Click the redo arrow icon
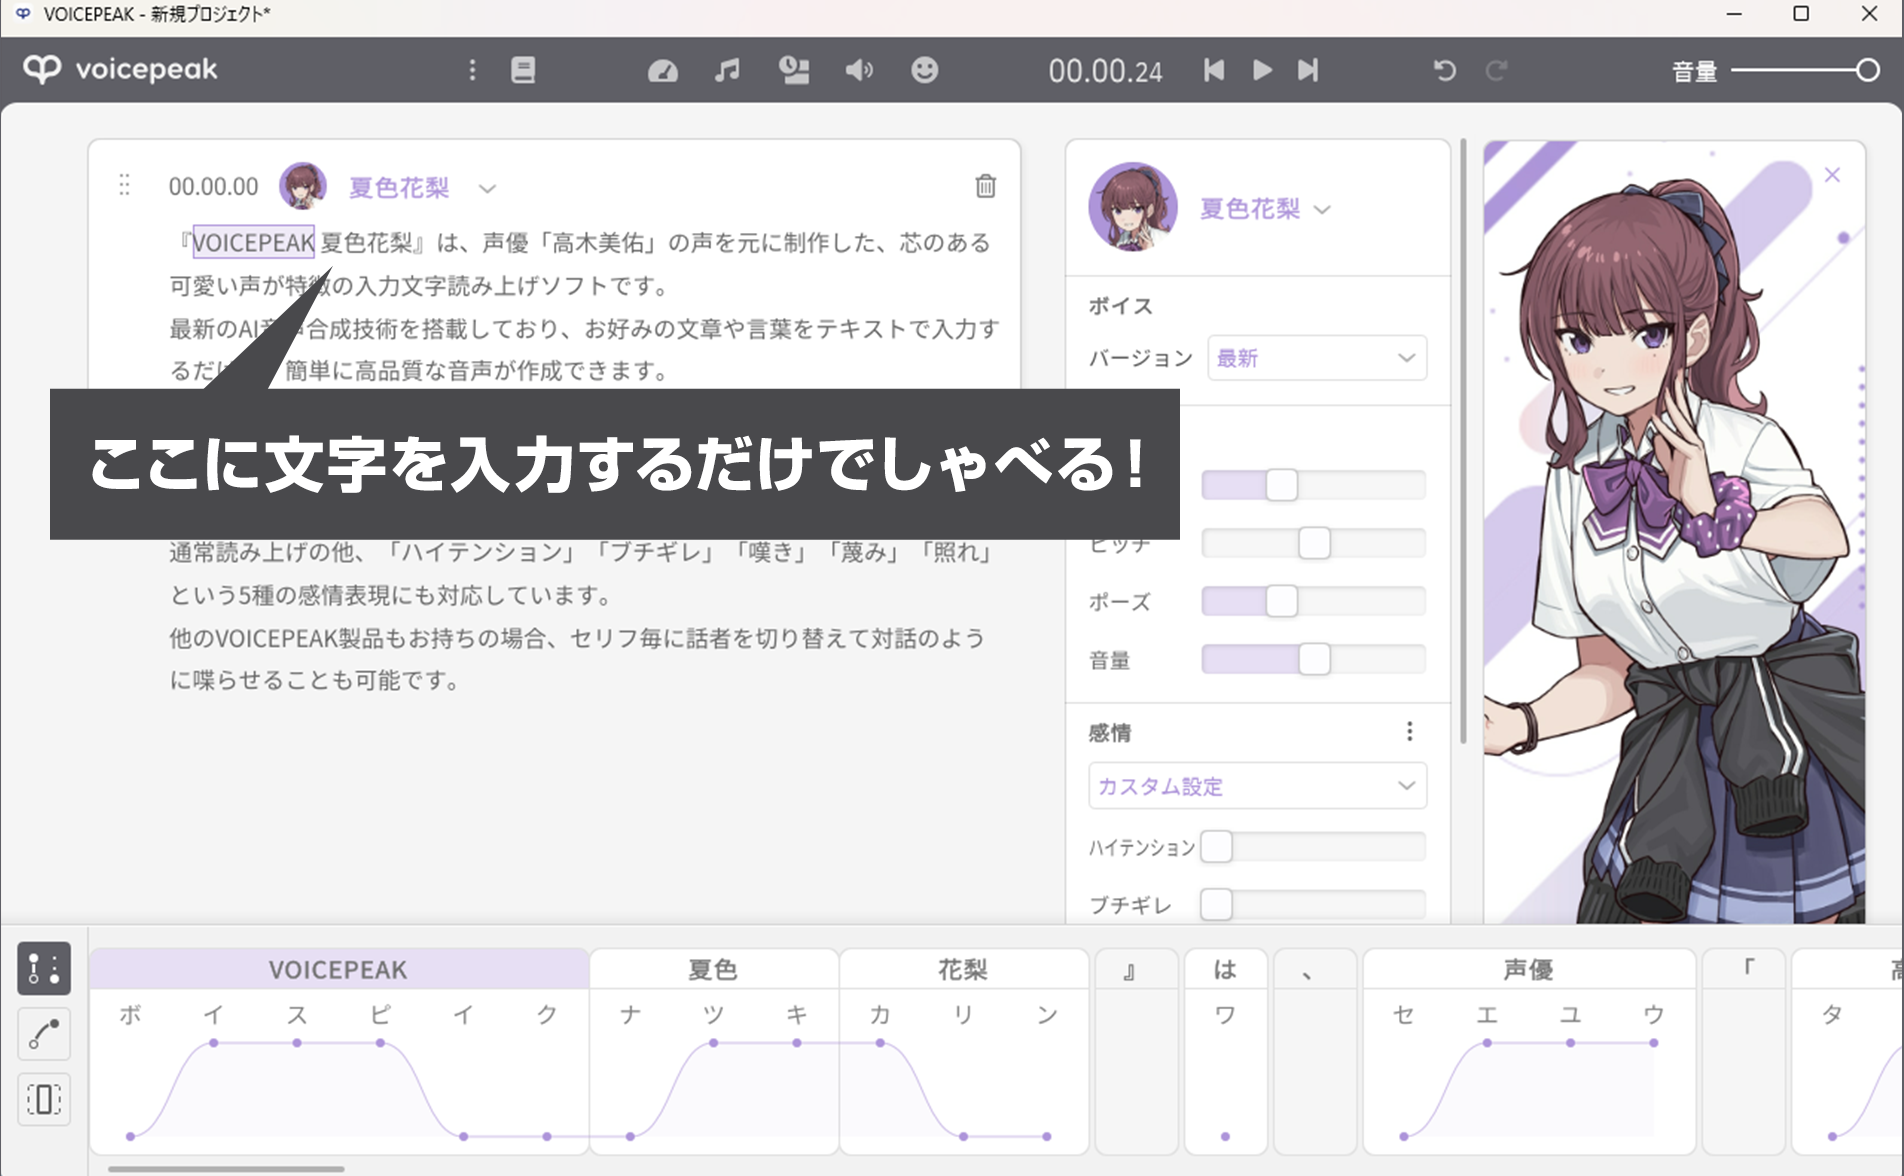1904x1176 pixels. (x=1496, y=70)
